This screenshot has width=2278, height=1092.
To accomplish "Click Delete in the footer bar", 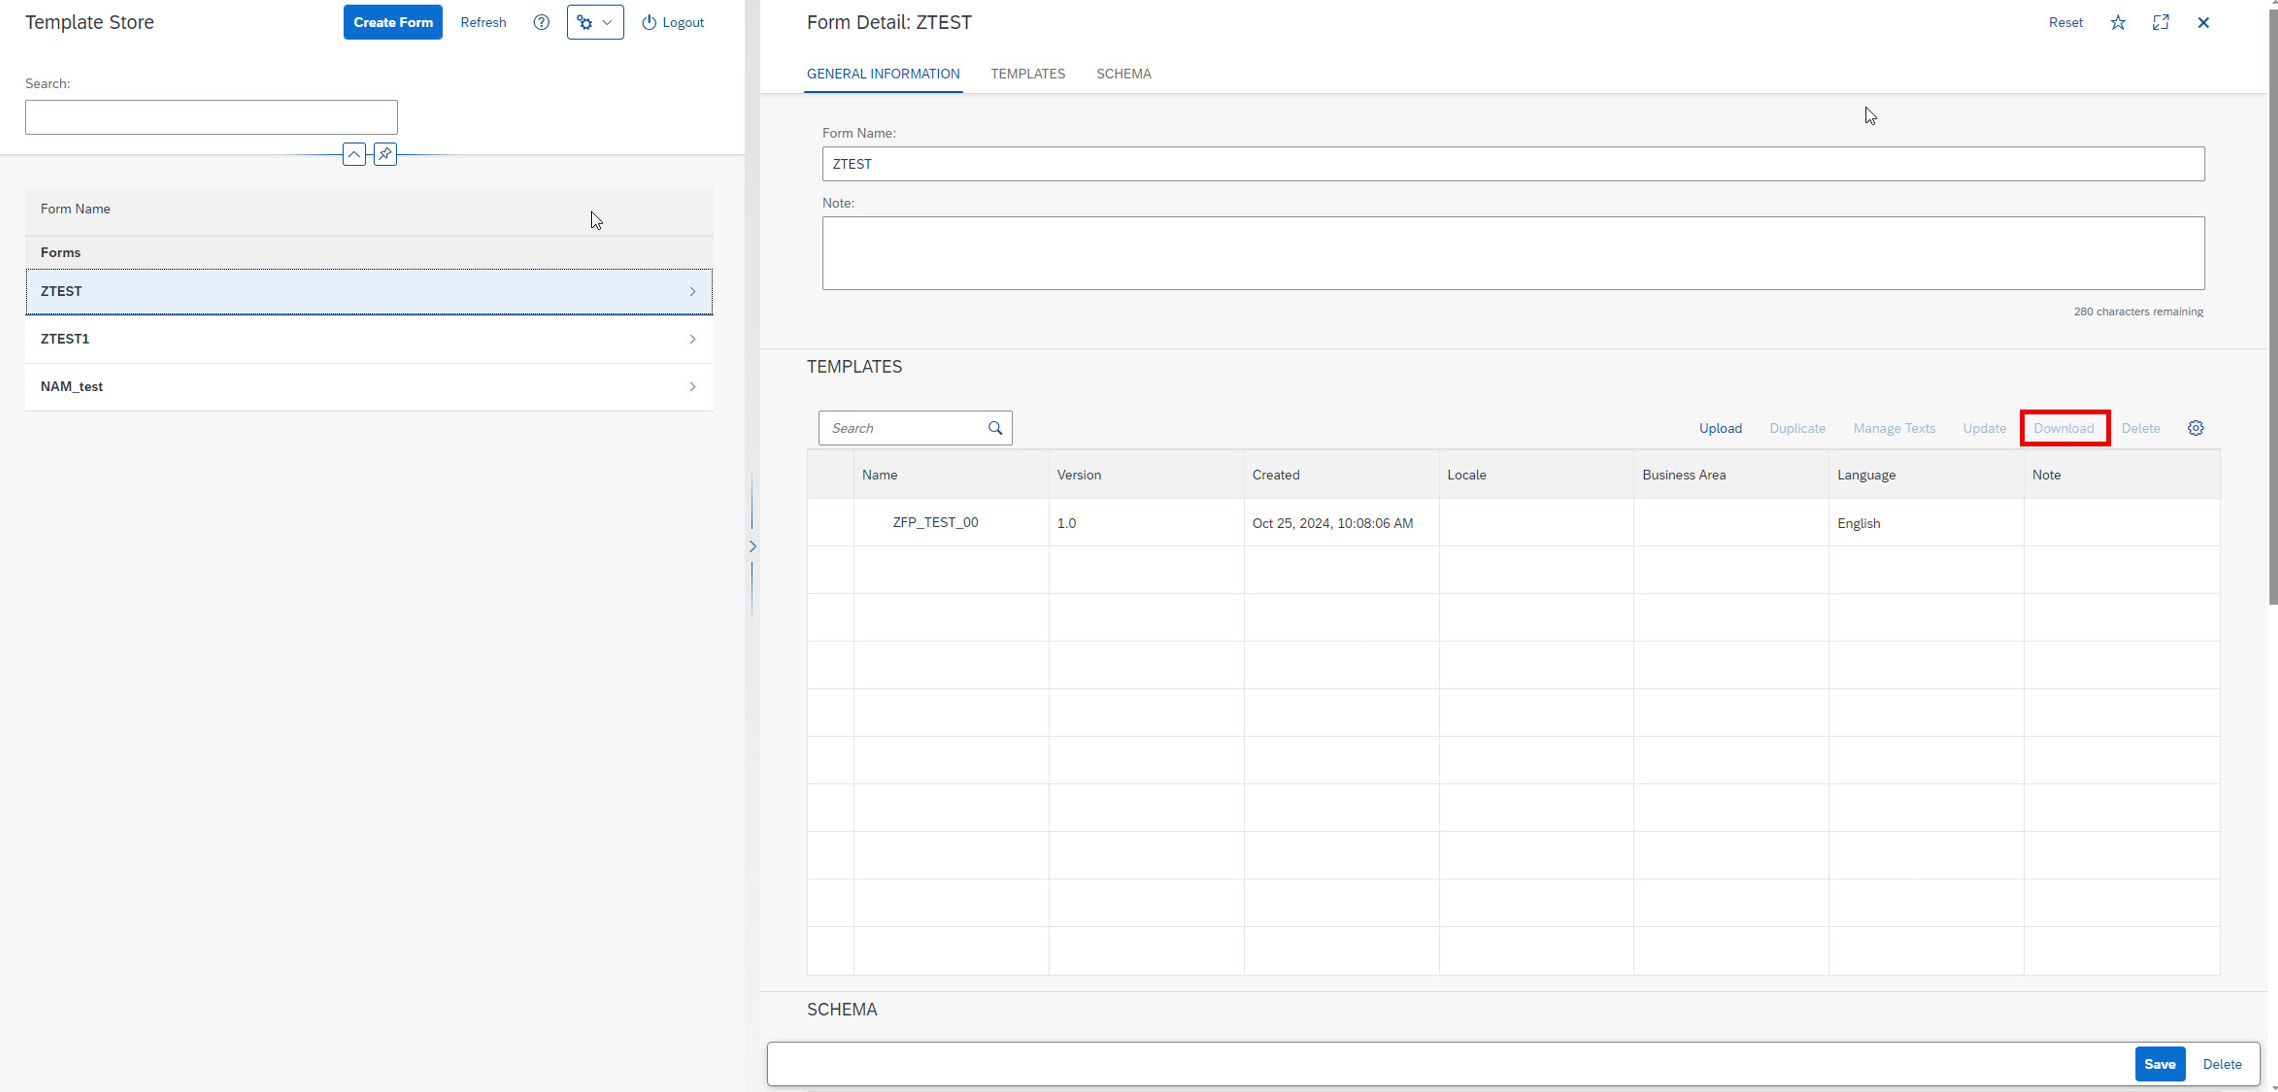I will click(2222, 1064).
